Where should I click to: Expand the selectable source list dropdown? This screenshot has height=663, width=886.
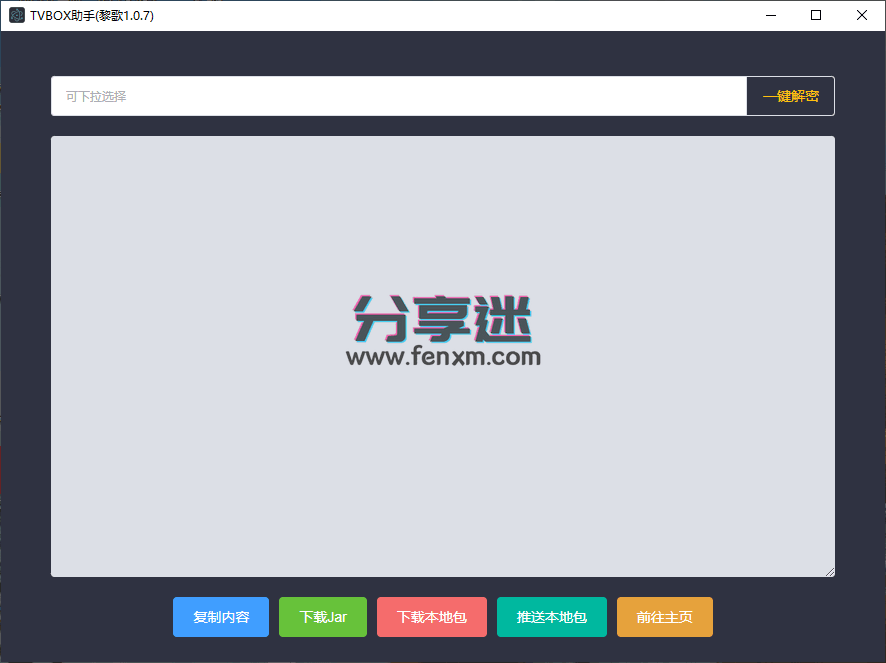coord(398,95)
